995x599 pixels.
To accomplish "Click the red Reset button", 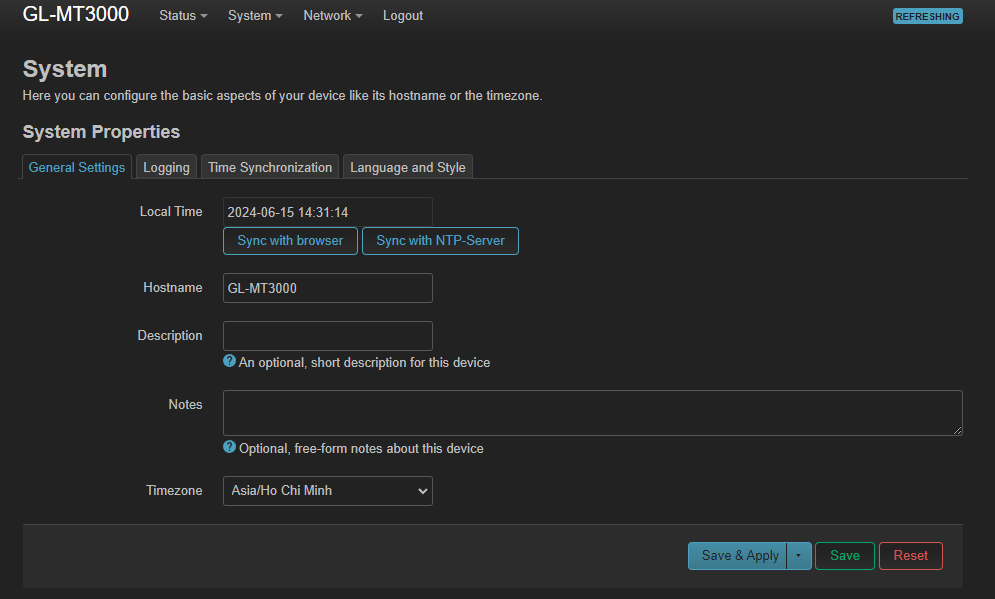I will coord(911,556).
